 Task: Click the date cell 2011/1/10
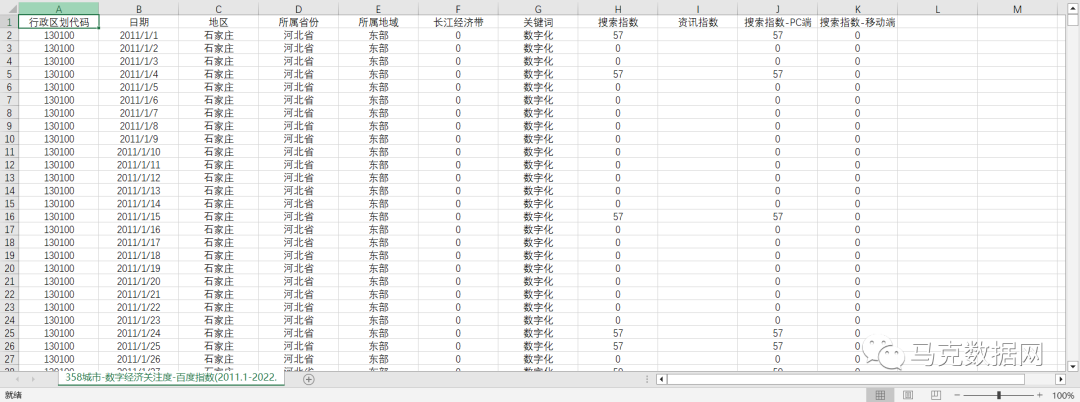tap(138, 151)
